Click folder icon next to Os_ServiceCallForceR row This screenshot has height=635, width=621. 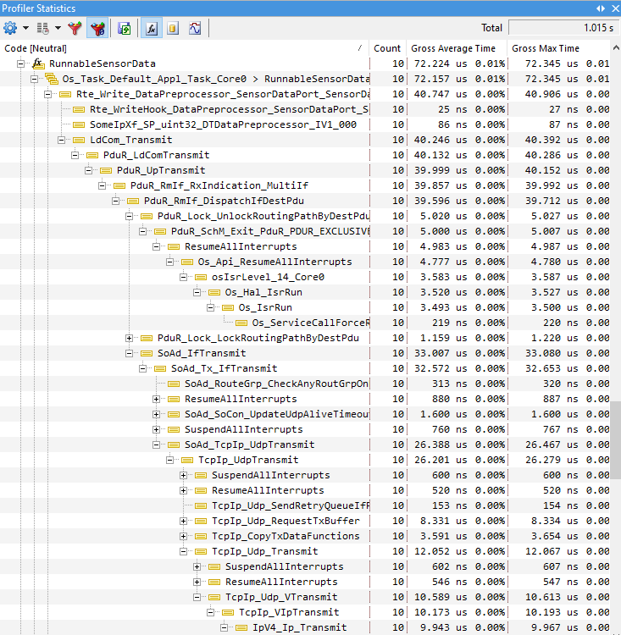click(x=241, y=323)
